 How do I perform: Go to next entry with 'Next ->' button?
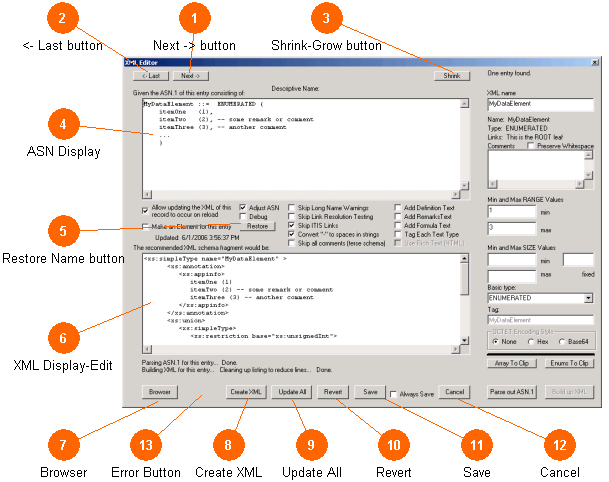(x=191, y=76)
